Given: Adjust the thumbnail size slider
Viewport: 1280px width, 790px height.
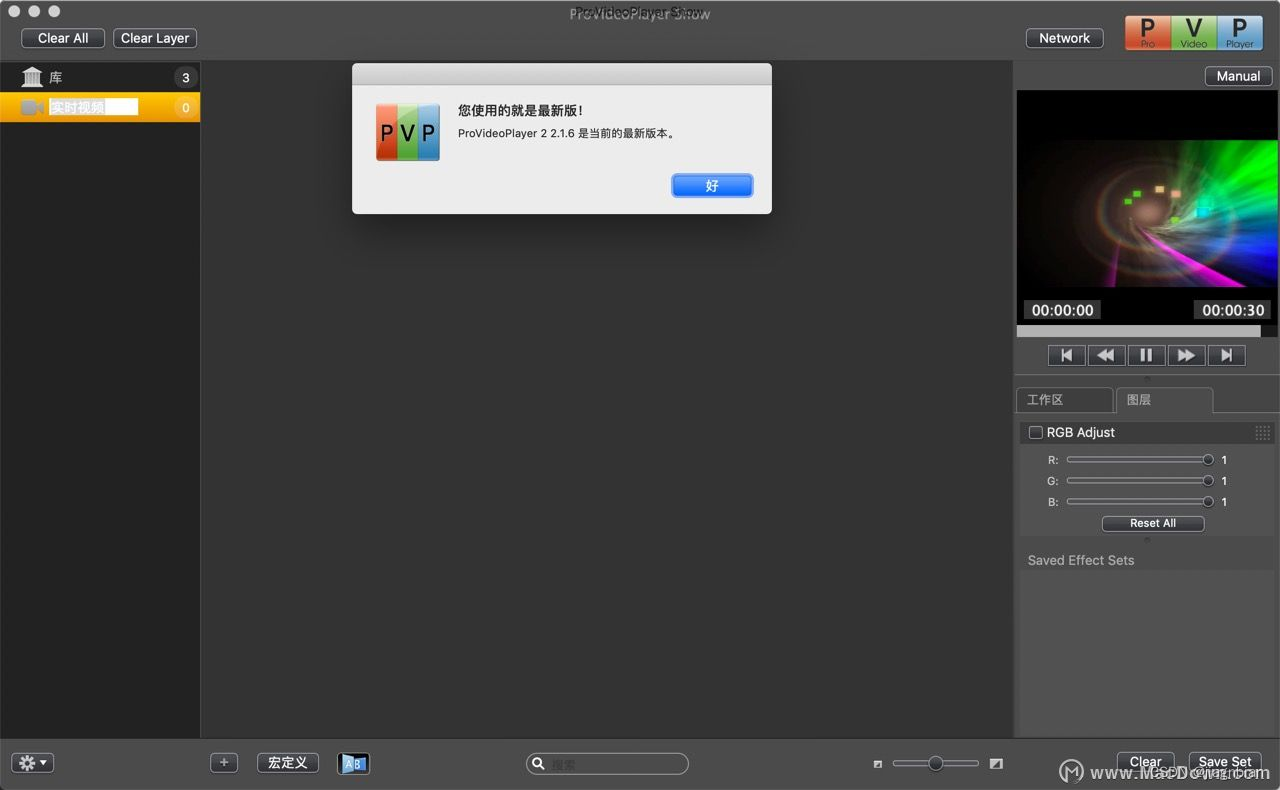Looking at the screenshot, I should point(936,763).
